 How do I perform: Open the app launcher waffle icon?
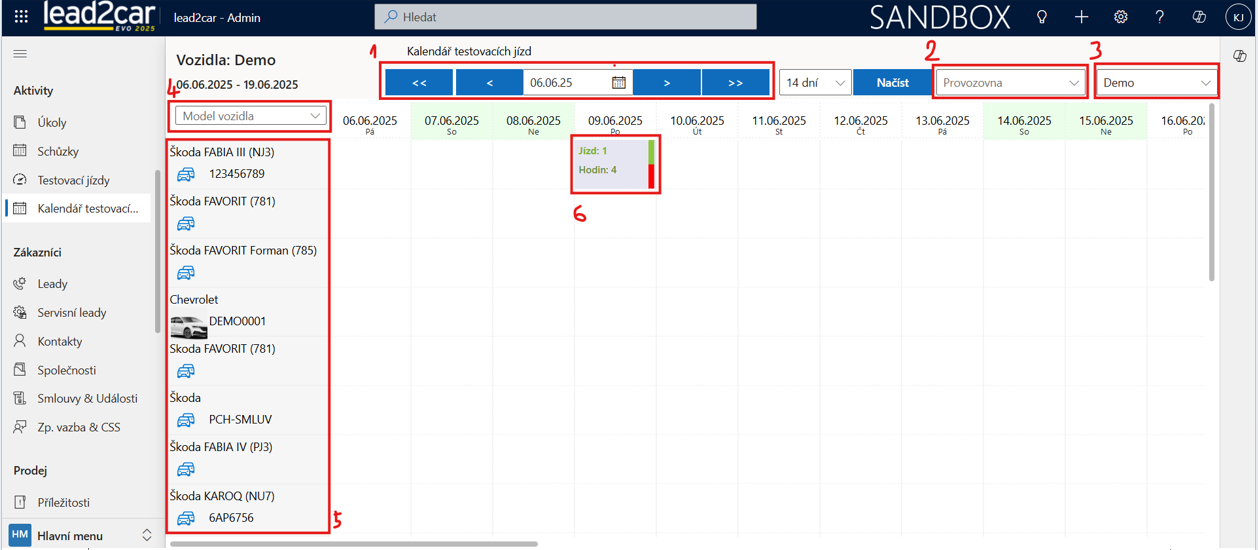21,17
